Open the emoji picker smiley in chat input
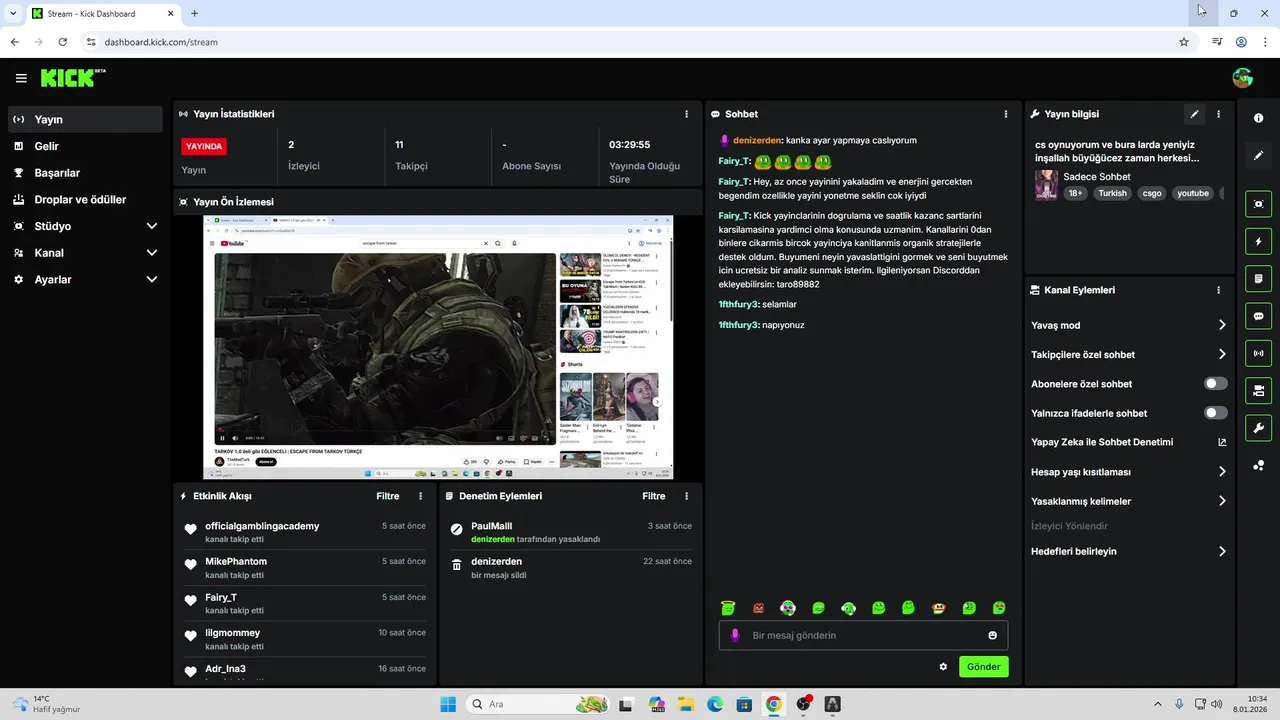 tap(993, 635)
